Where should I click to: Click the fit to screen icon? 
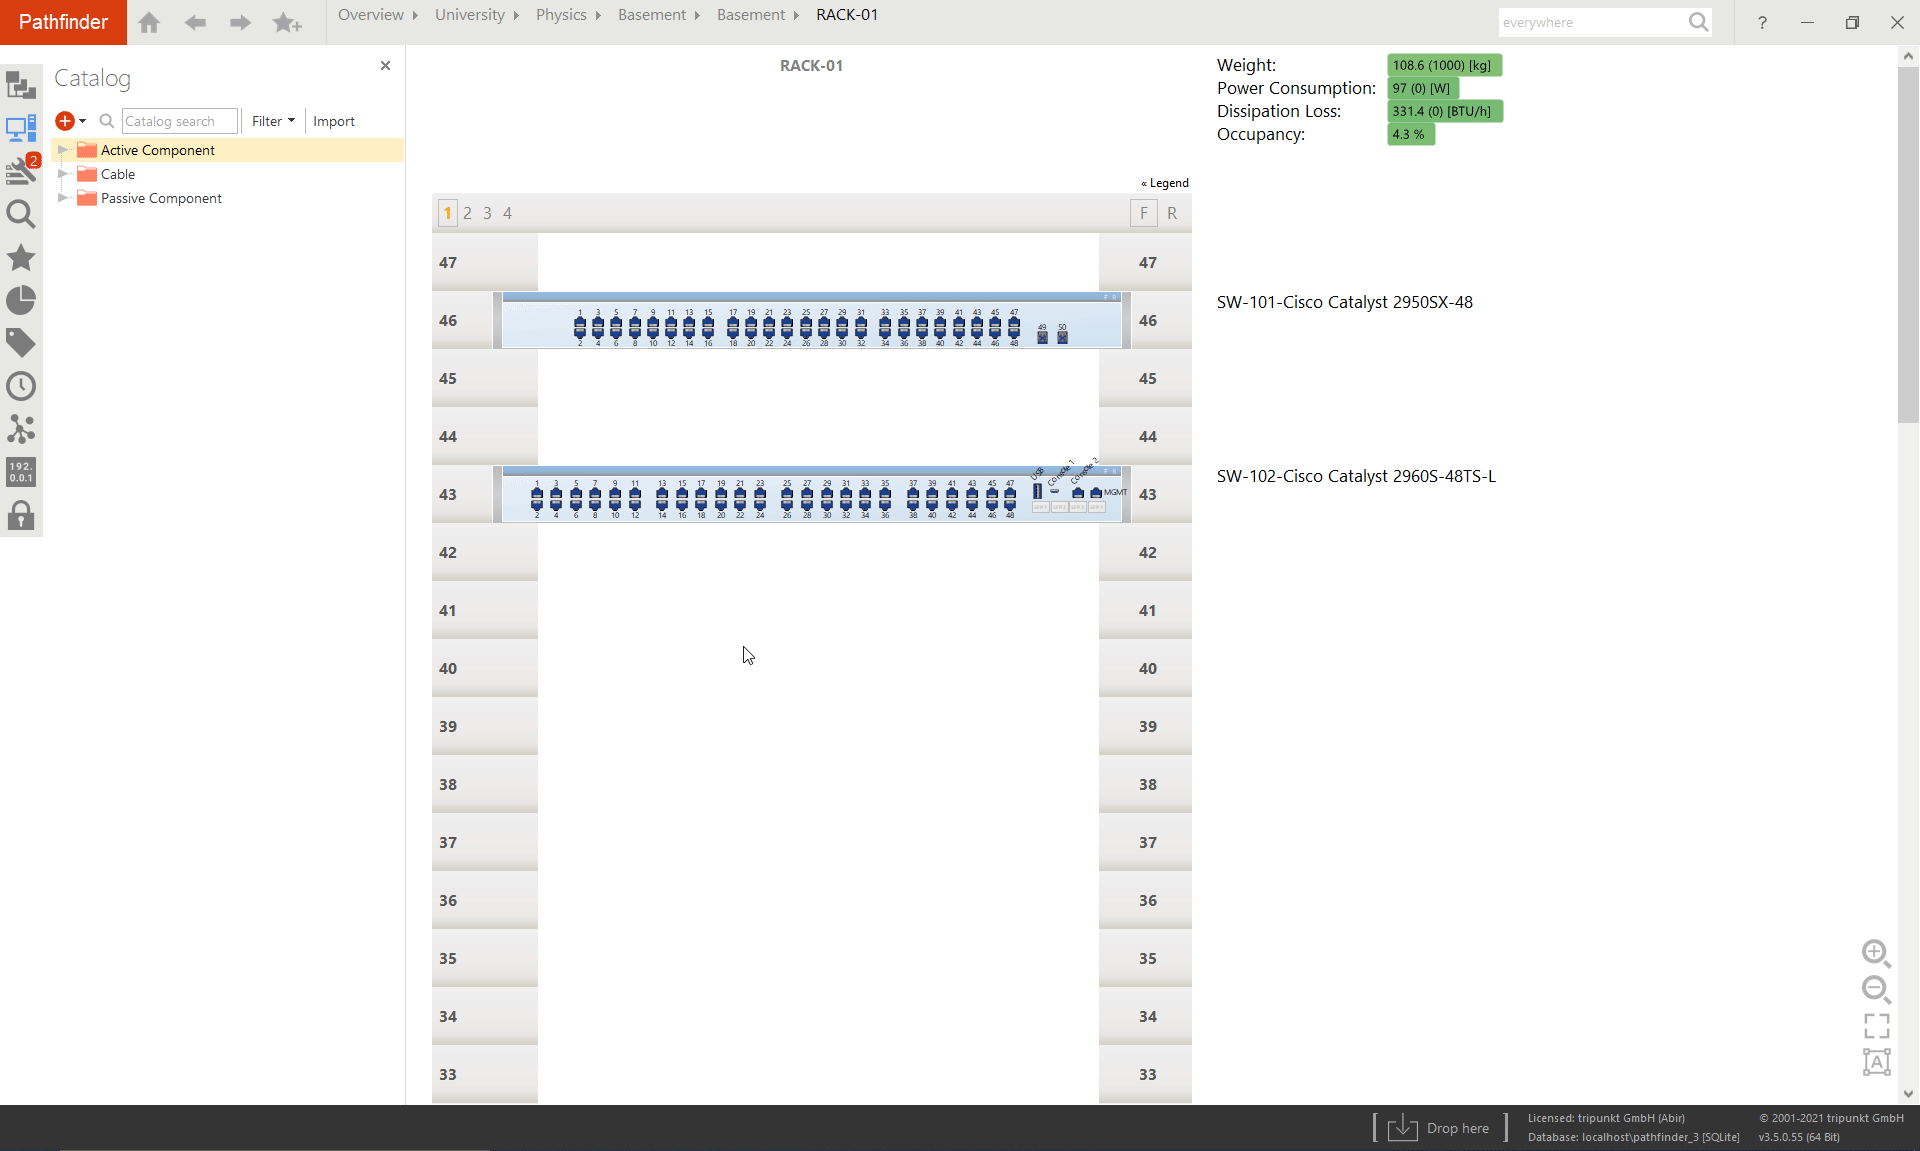point(1876,1026)
